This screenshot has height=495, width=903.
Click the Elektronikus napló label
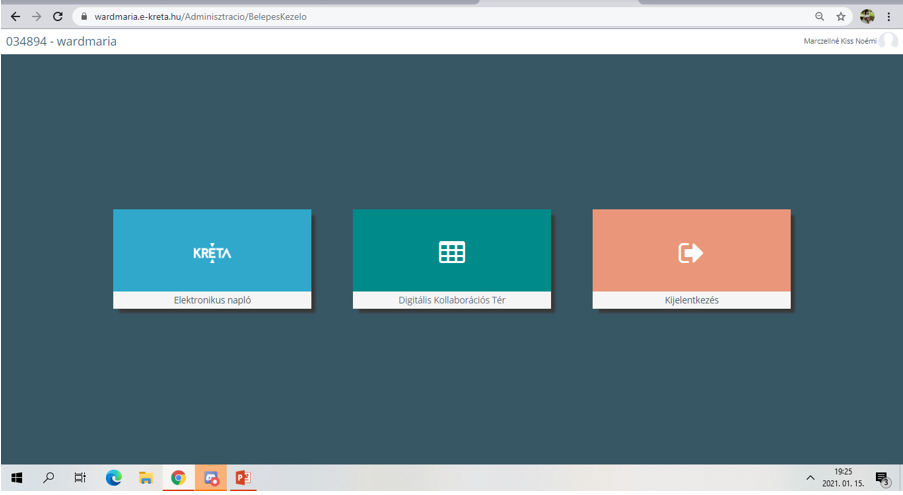coord(212,300)
